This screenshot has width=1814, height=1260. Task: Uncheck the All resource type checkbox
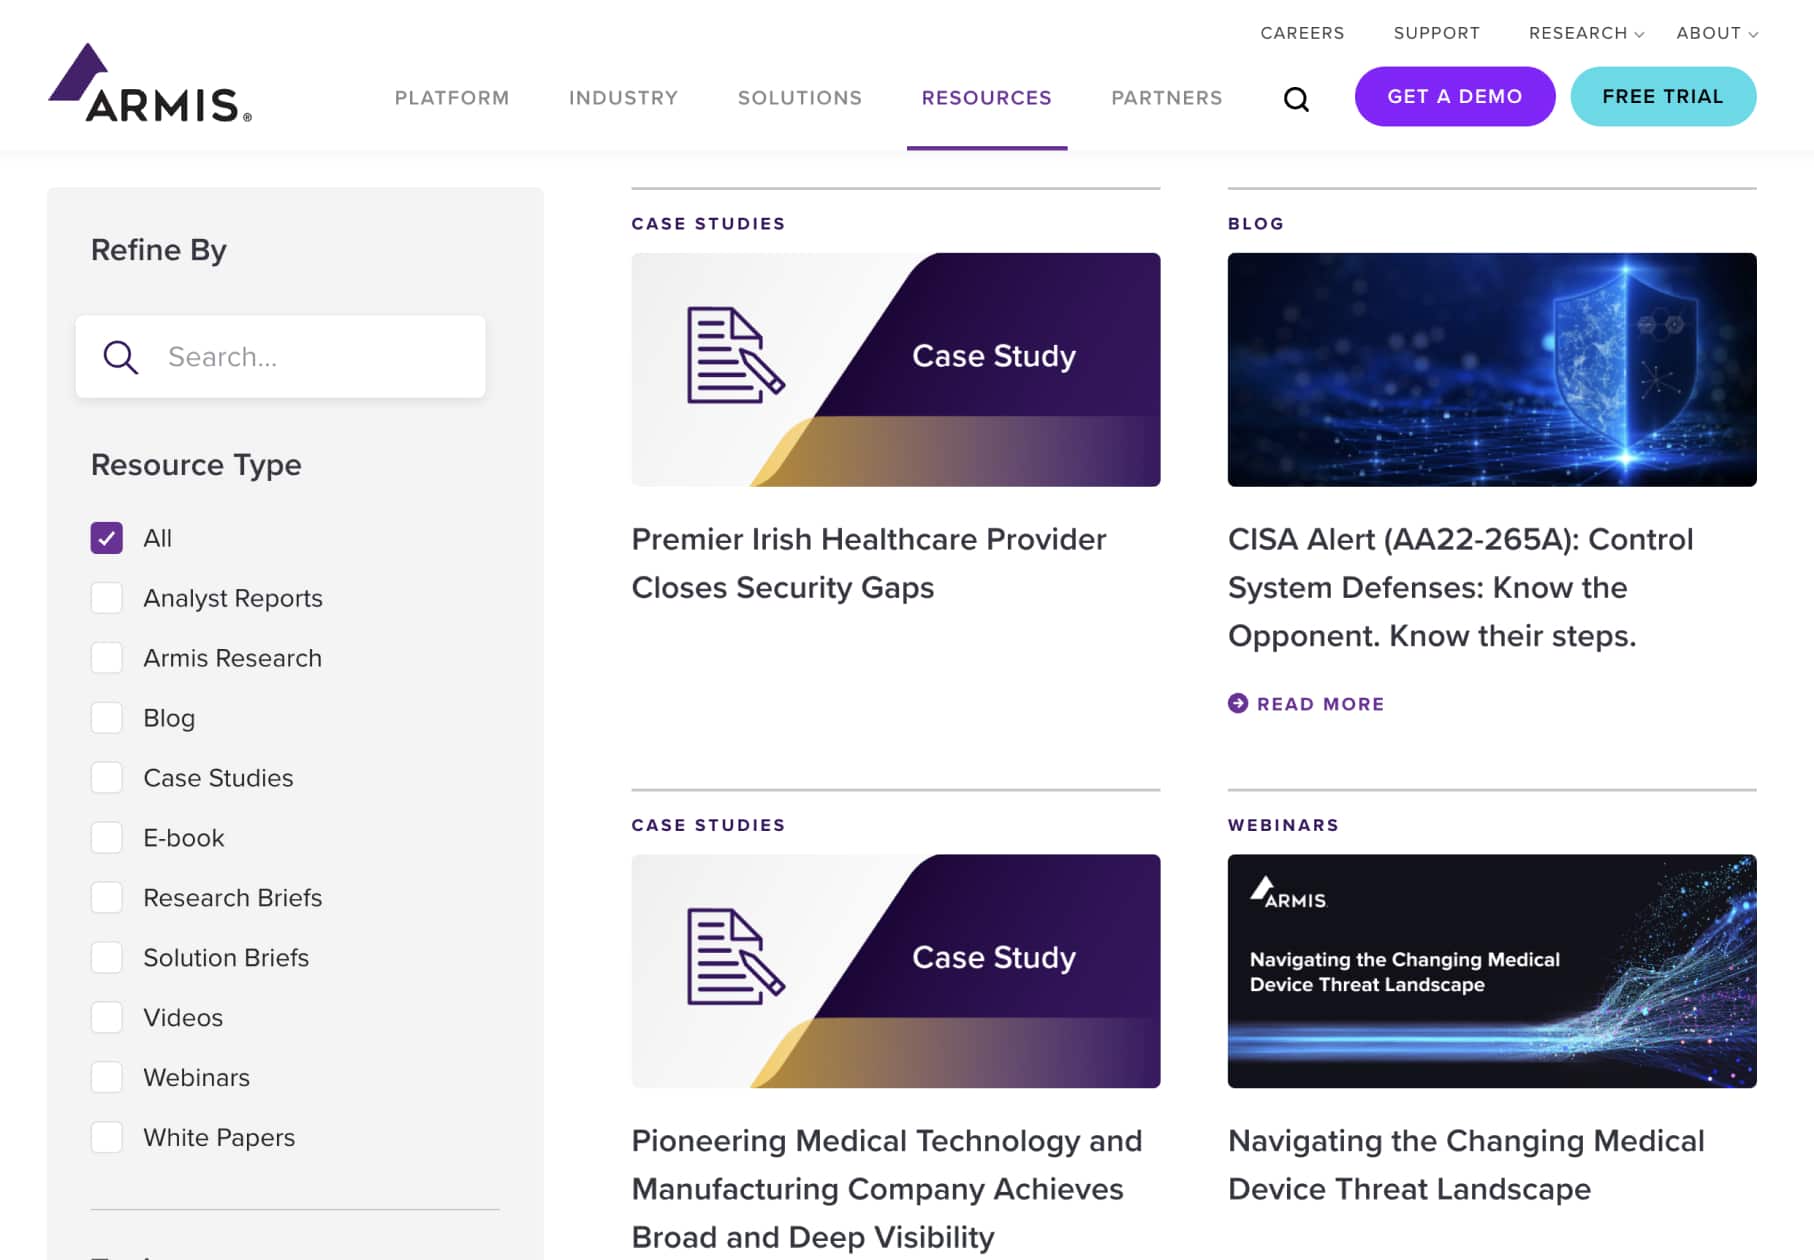(107, 538)
